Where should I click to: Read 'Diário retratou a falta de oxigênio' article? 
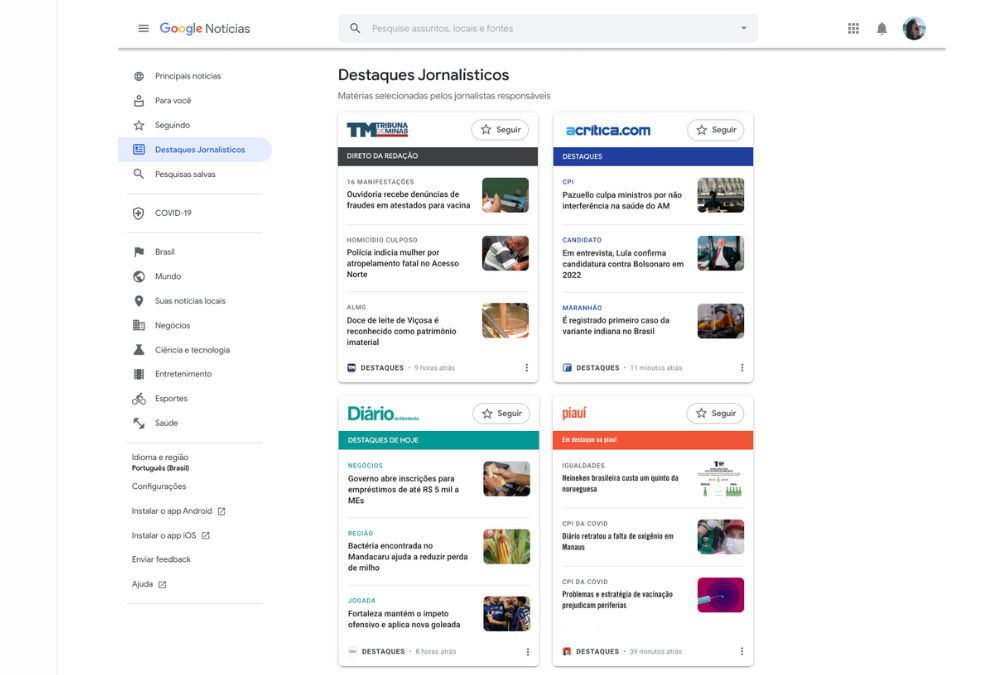617,542
